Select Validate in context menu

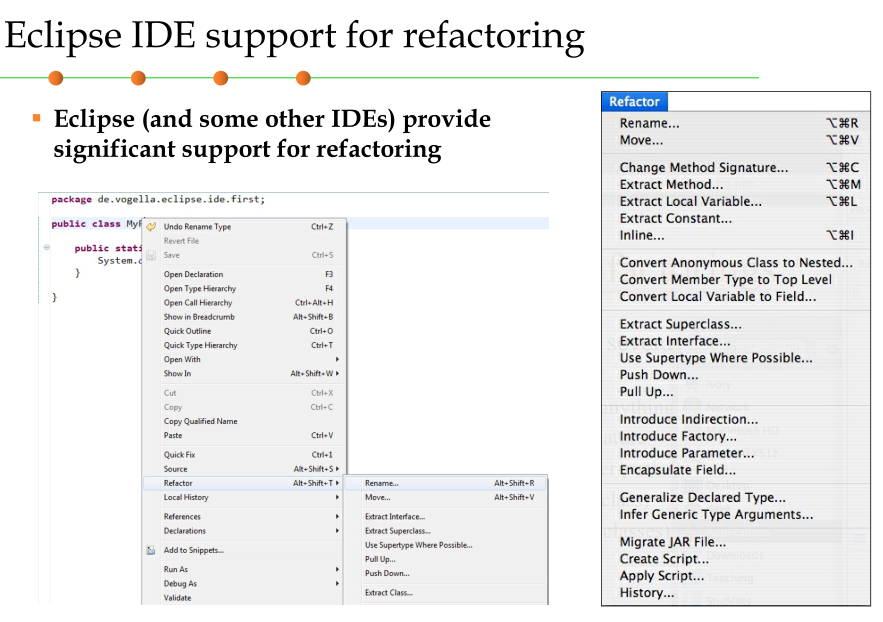(x=244, y=598)
